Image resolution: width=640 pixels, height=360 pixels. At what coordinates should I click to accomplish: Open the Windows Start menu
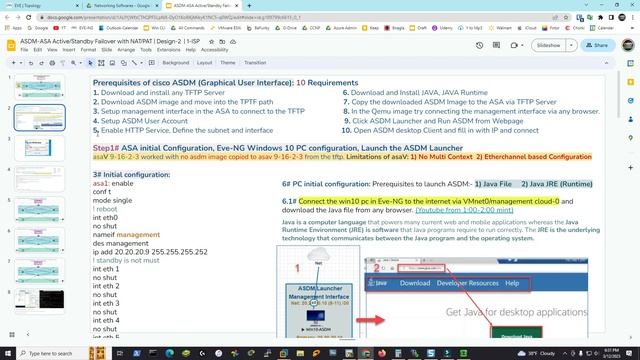point(8,353)
